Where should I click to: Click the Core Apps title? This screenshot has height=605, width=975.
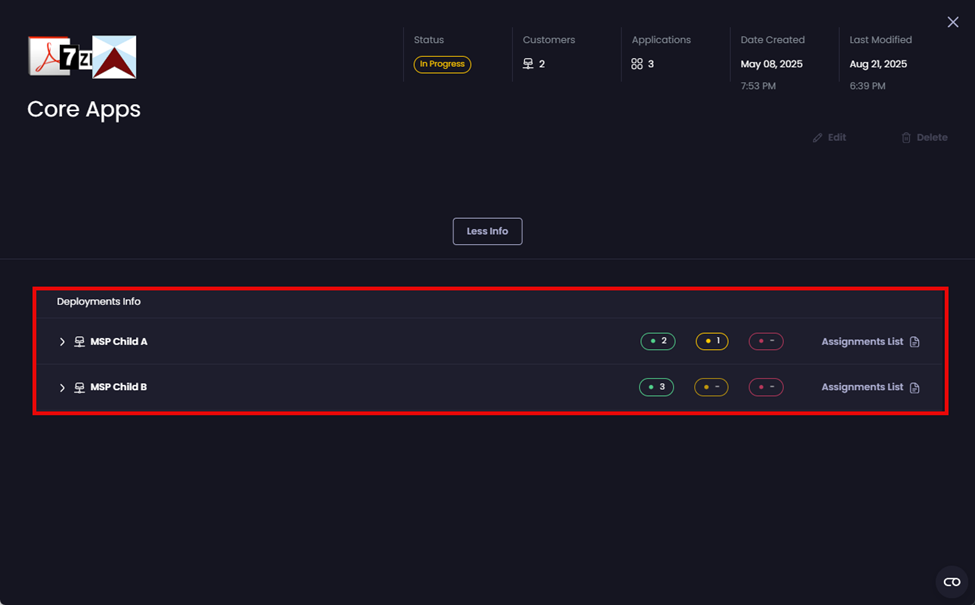tap(82, 109)
